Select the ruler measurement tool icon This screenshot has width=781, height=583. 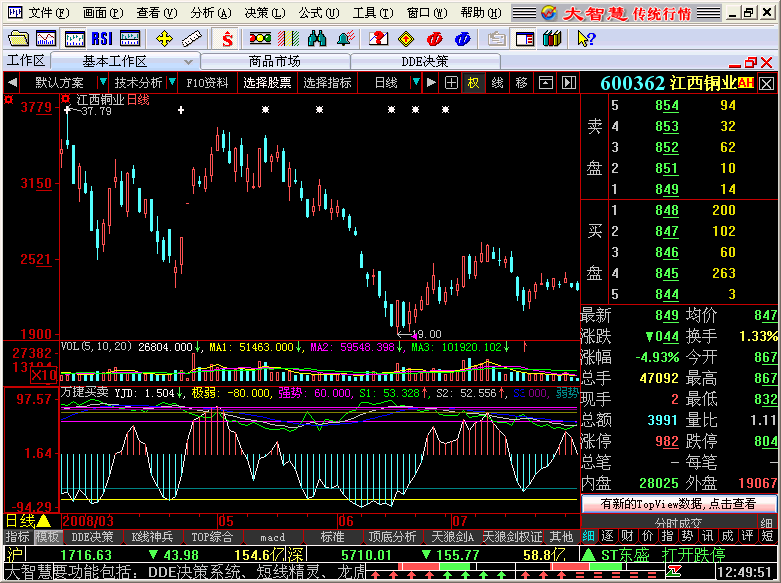pos(192,38)
